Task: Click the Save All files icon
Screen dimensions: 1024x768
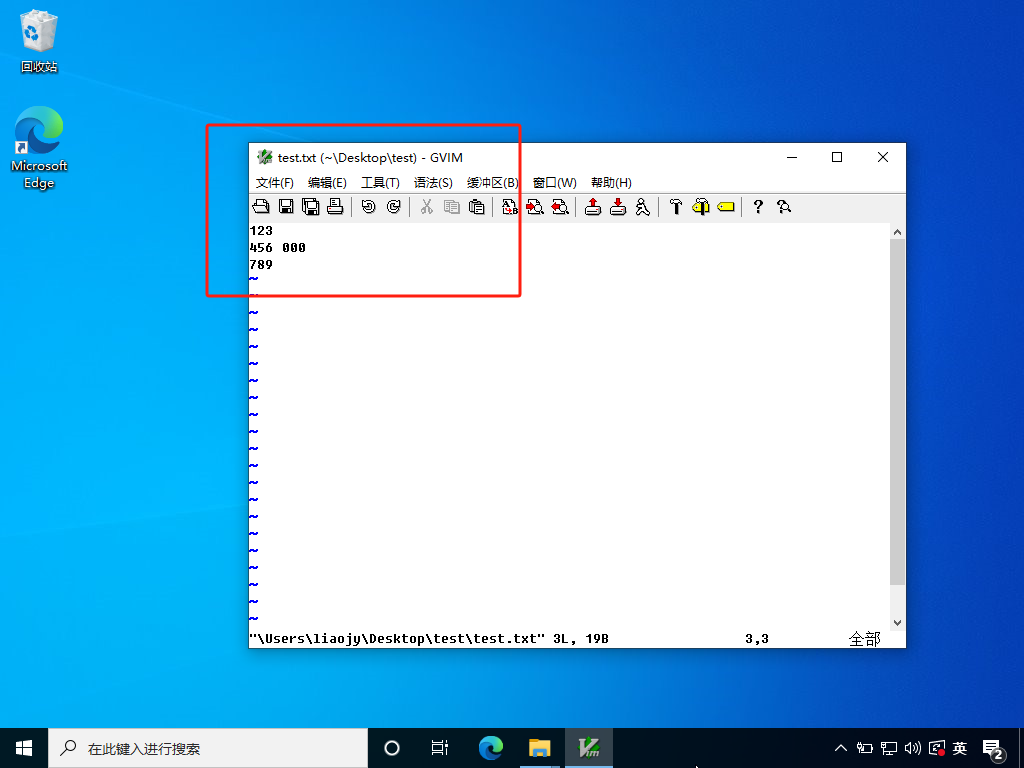Action: [x=310, y=207]
